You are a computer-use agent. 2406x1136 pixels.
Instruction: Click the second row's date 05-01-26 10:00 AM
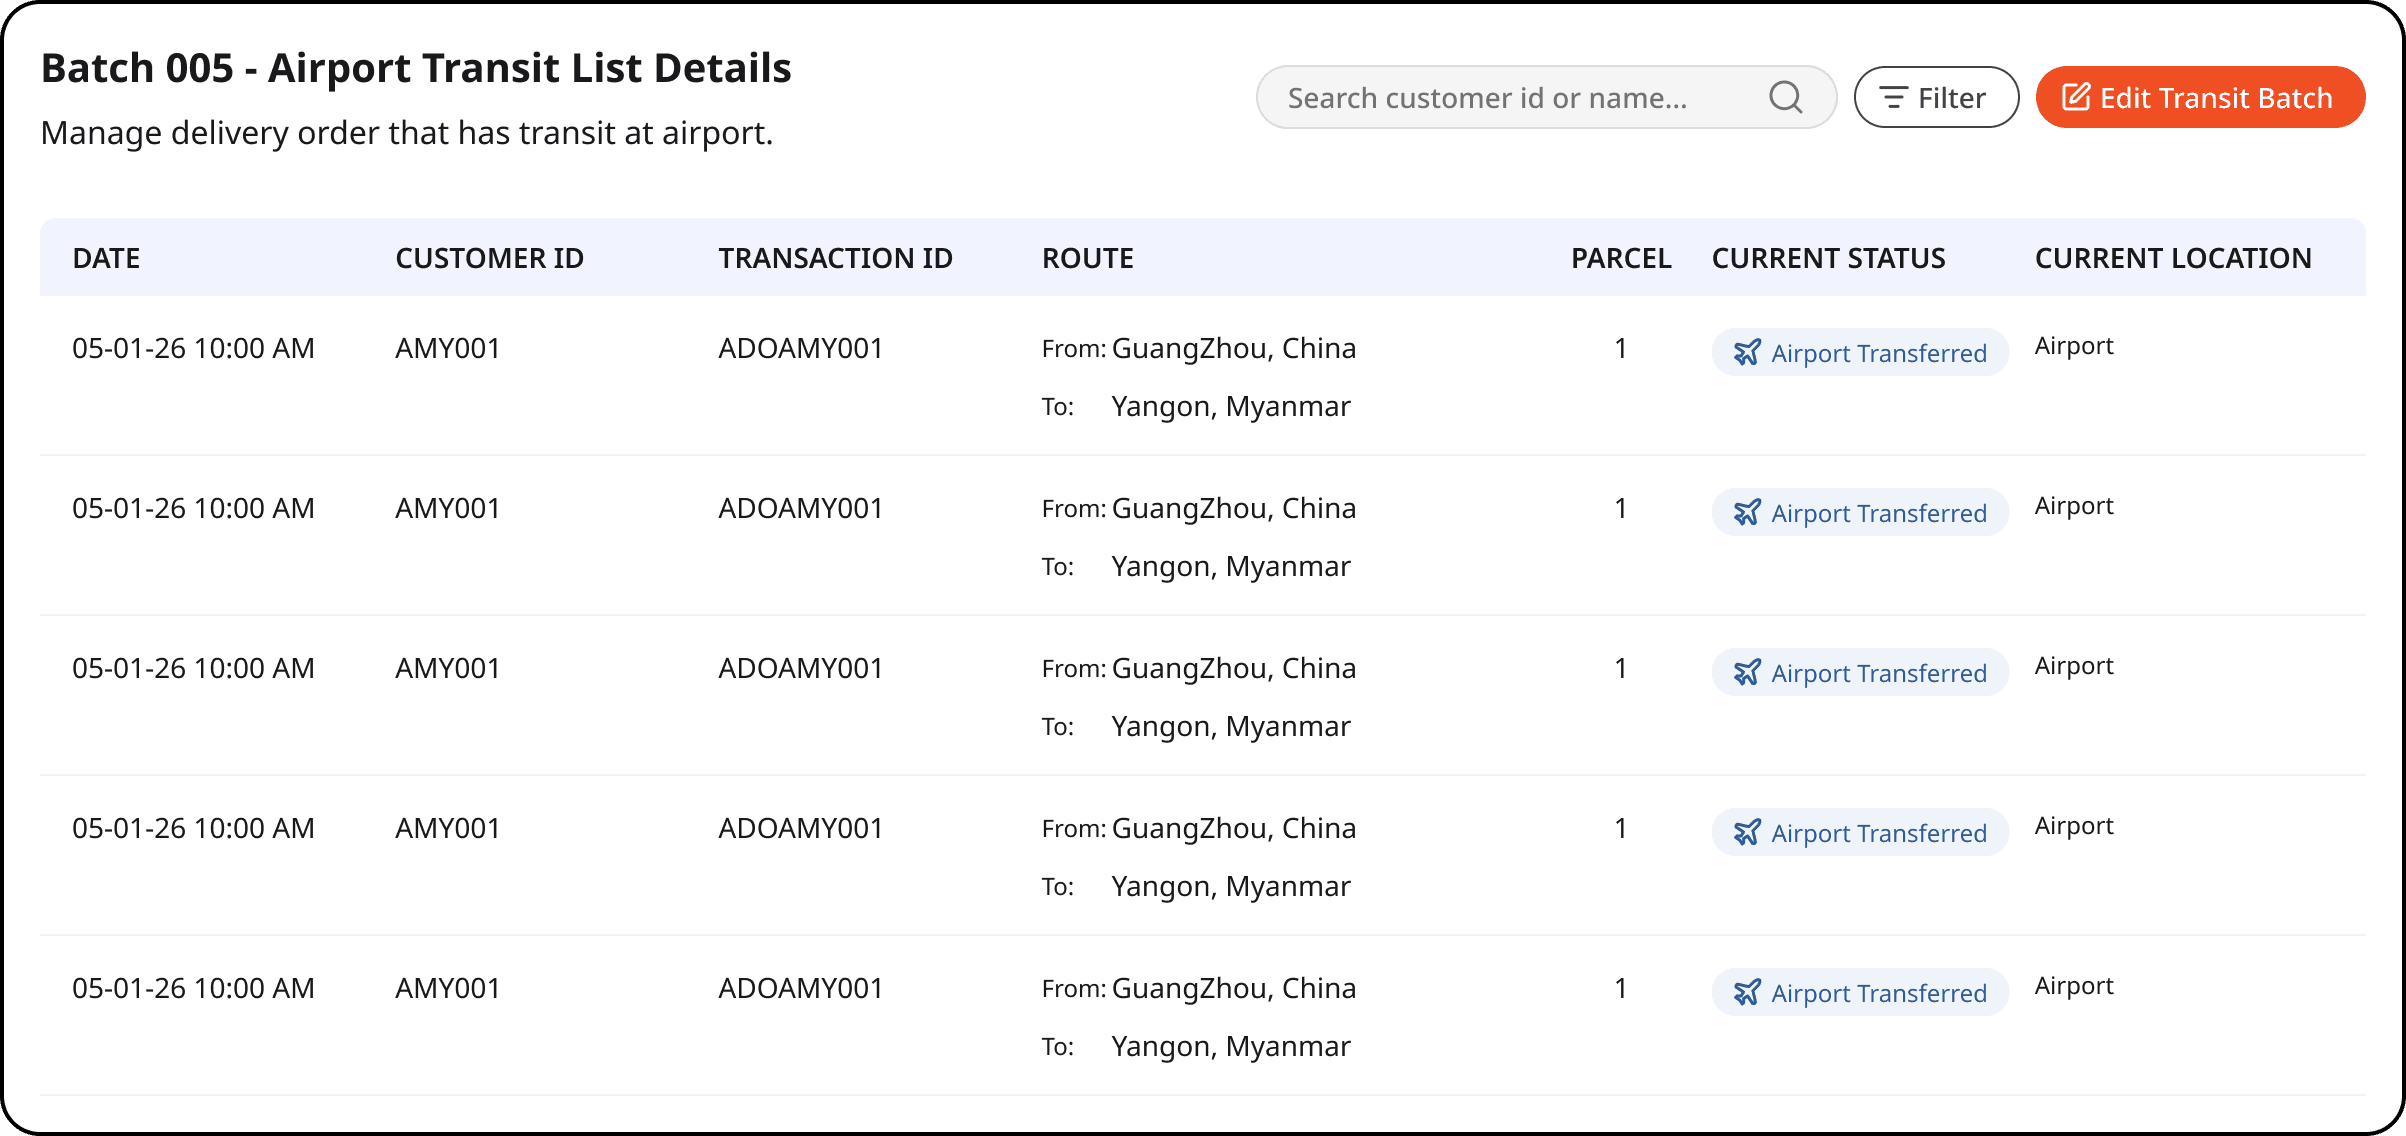(x=193, y=508)
